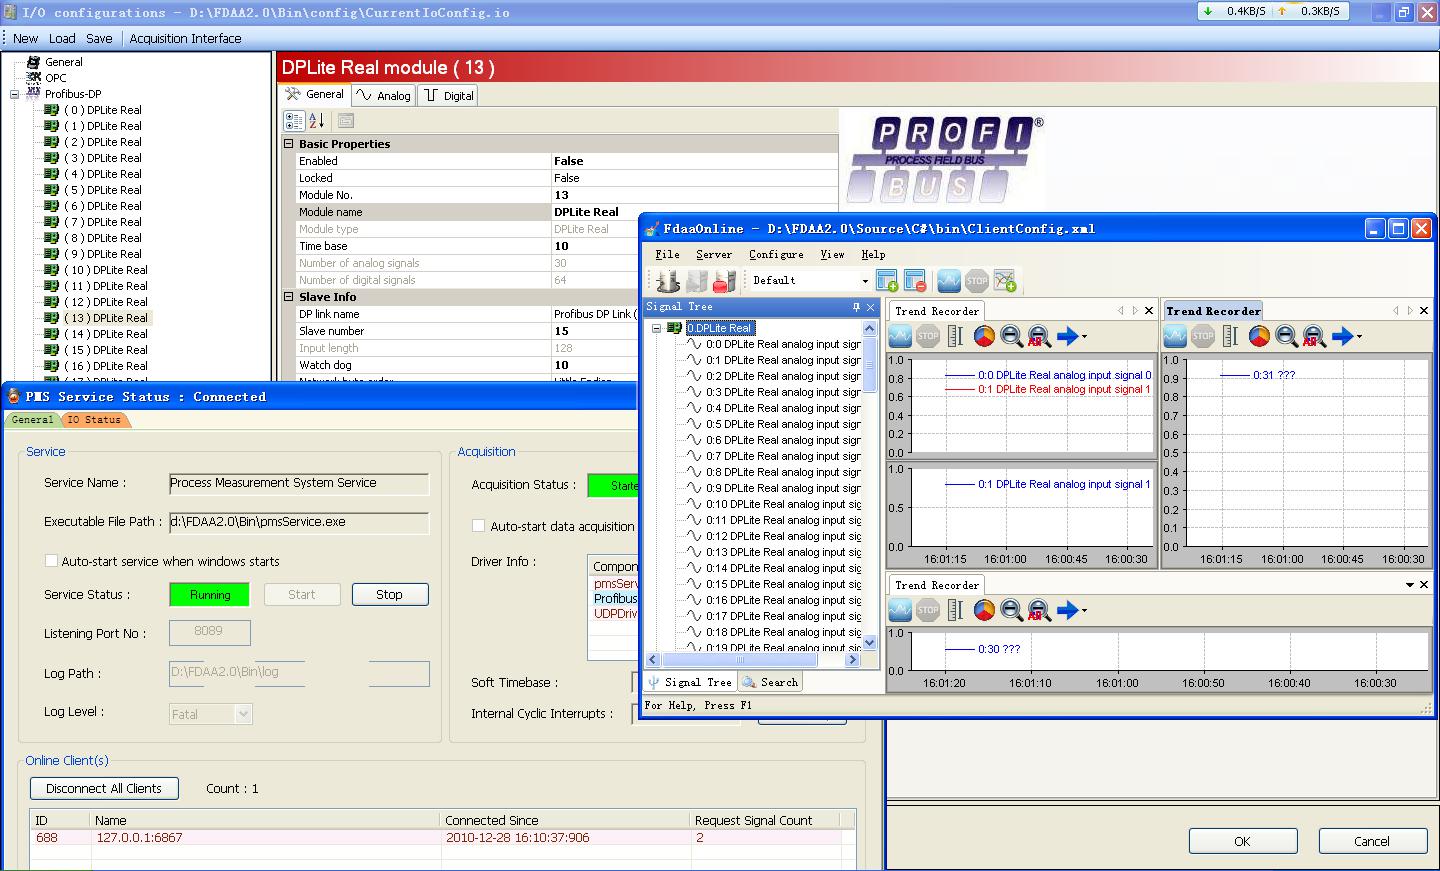The height and width of the screenshot is (871, 1440).
Task: Click the red disconnect server icon in FdaaOnline
Action: (724, 281)
